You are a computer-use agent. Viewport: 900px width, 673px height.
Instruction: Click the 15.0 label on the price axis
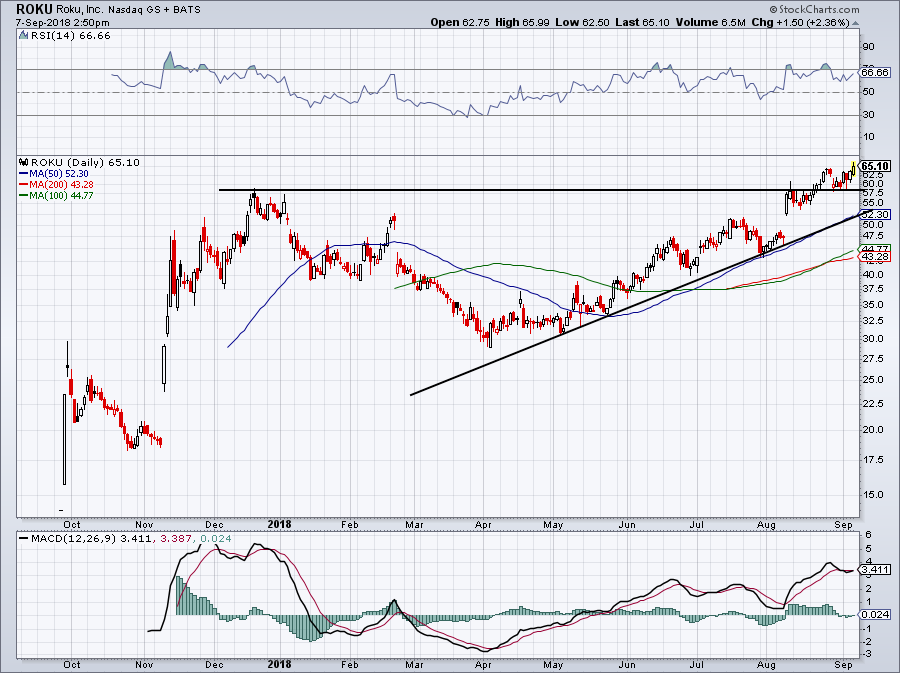click(x=872, y=495)
